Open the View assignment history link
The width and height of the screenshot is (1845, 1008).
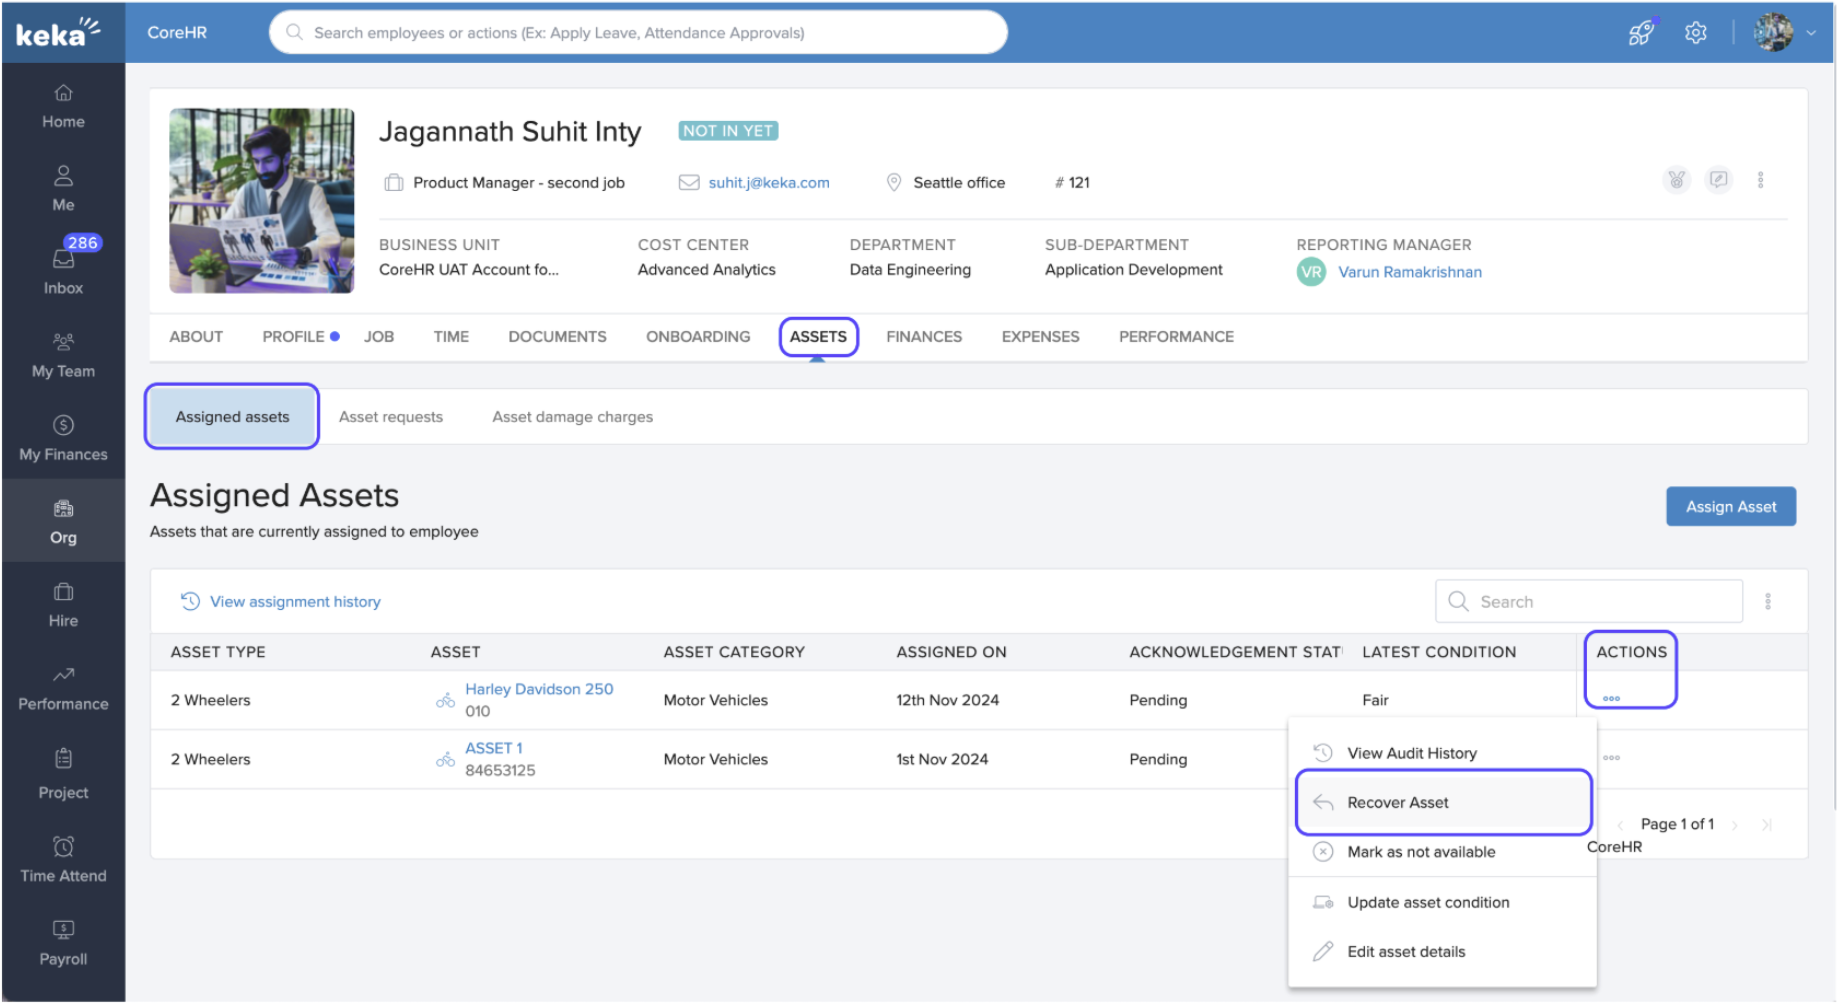tap(294, 602)
